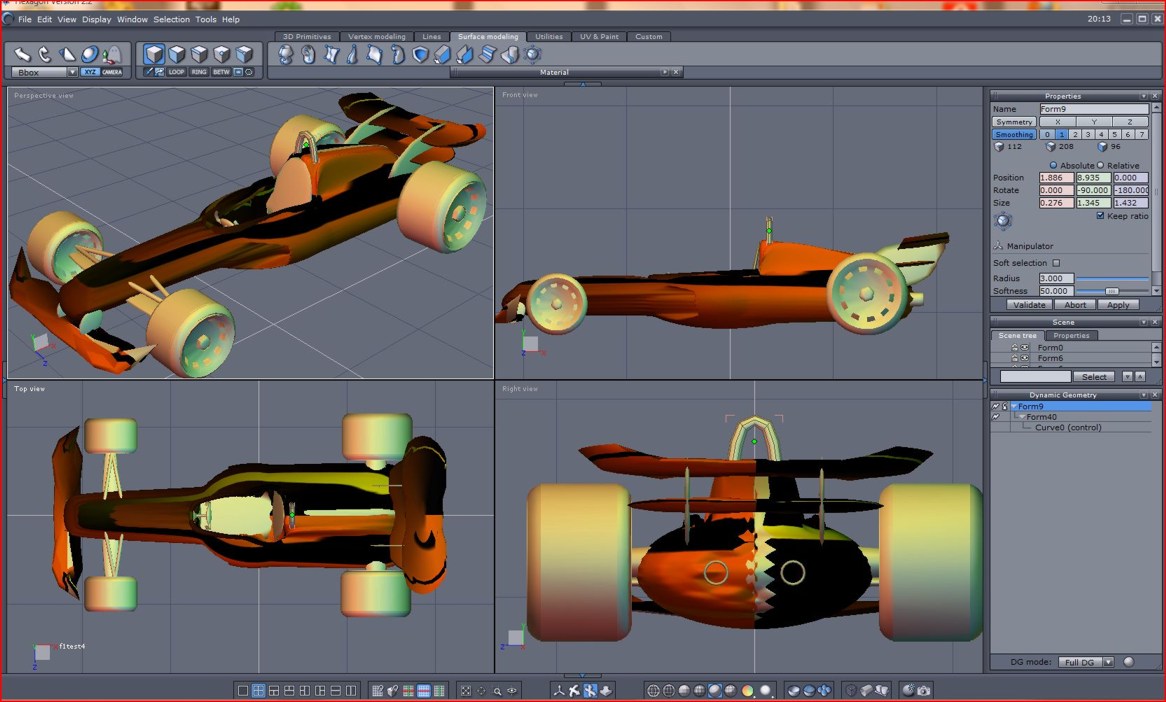
Task: Collapse the Form9 tree node
Action: pos(1012,407)
